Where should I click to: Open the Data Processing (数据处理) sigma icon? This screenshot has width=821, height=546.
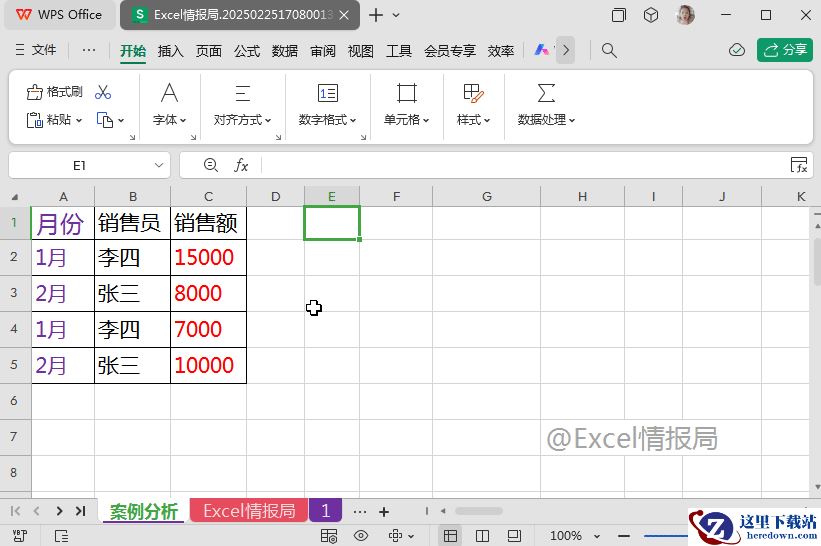546,93
